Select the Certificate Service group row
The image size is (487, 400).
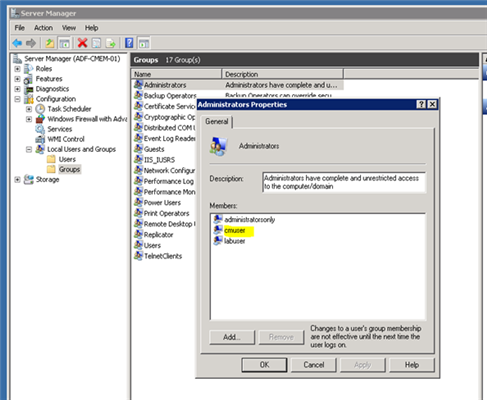(x=164, y=106)
